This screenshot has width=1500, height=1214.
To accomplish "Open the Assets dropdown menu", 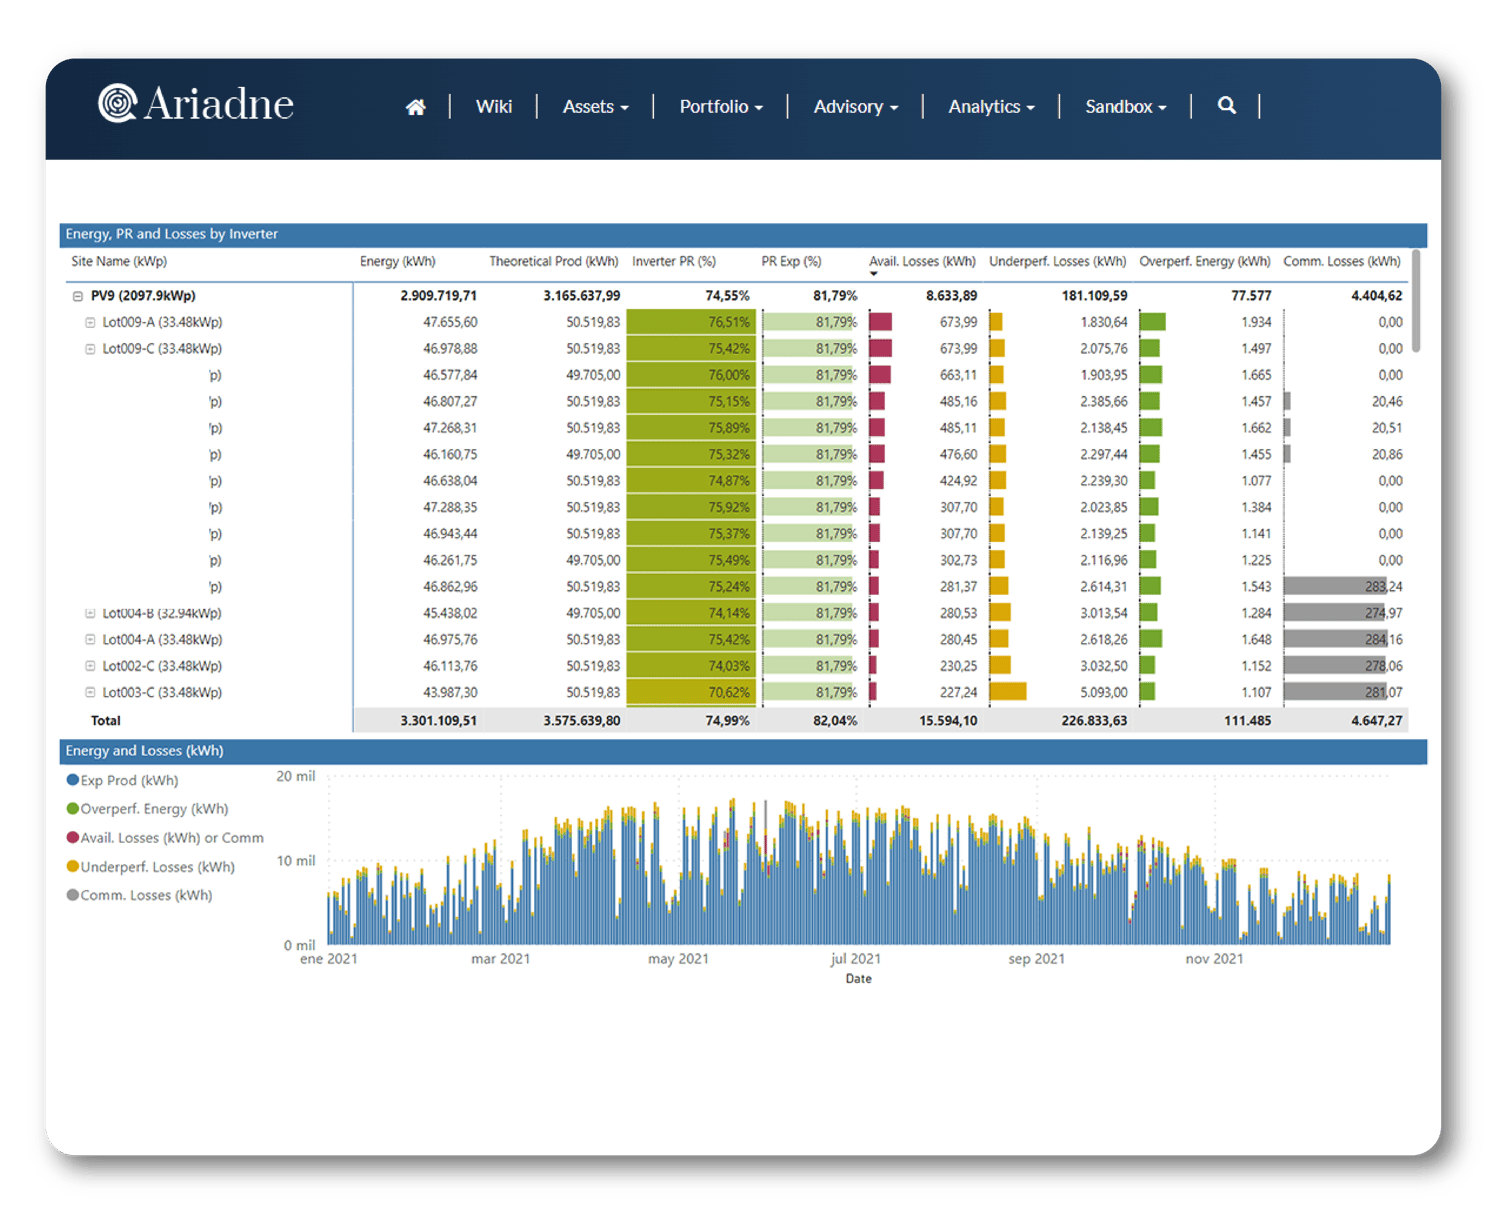I will 595,106.
